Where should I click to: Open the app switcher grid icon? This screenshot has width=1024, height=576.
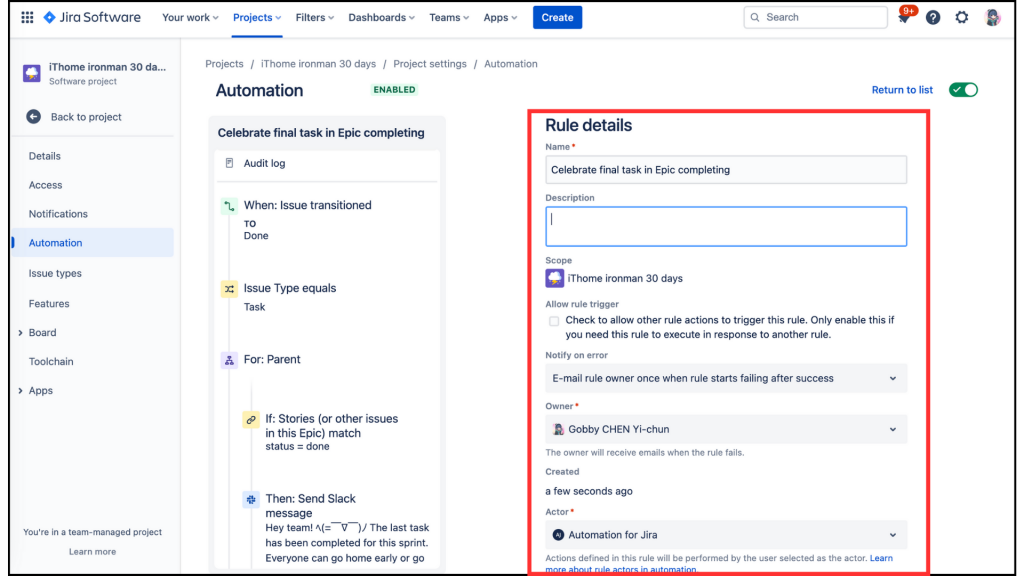[x=27, y=18]
